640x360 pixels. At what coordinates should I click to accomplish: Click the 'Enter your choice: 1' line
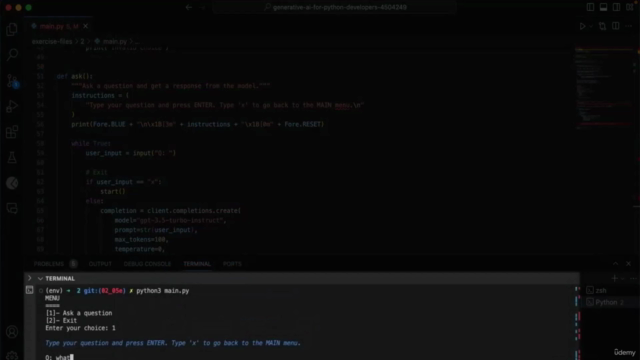pos(80,328)
